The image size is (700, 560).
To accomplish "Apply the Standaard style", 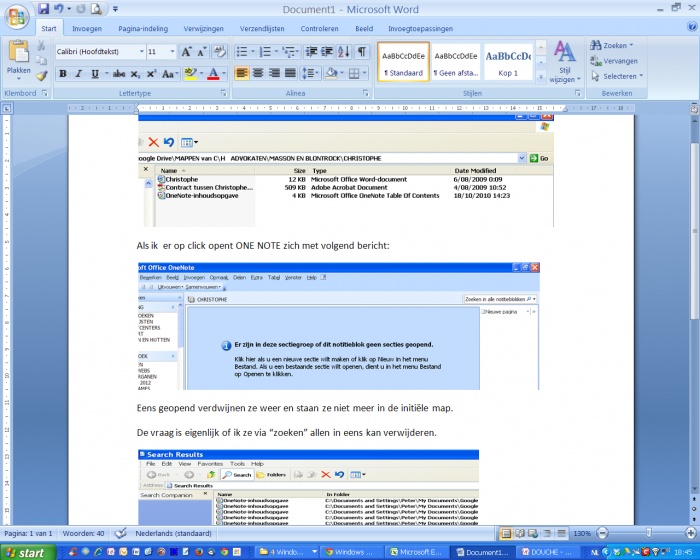I will click(404, 62).
